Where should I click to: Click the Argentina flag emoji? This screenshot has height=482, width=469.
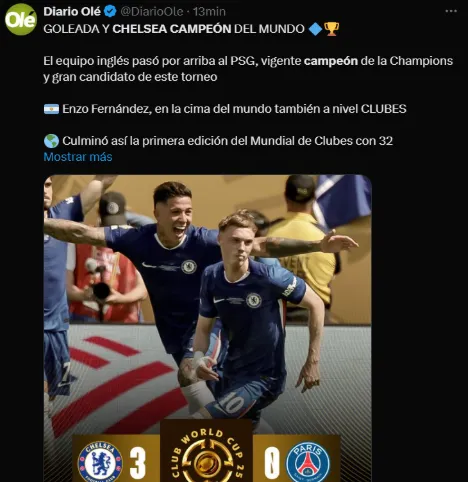(x=51, y=109)
